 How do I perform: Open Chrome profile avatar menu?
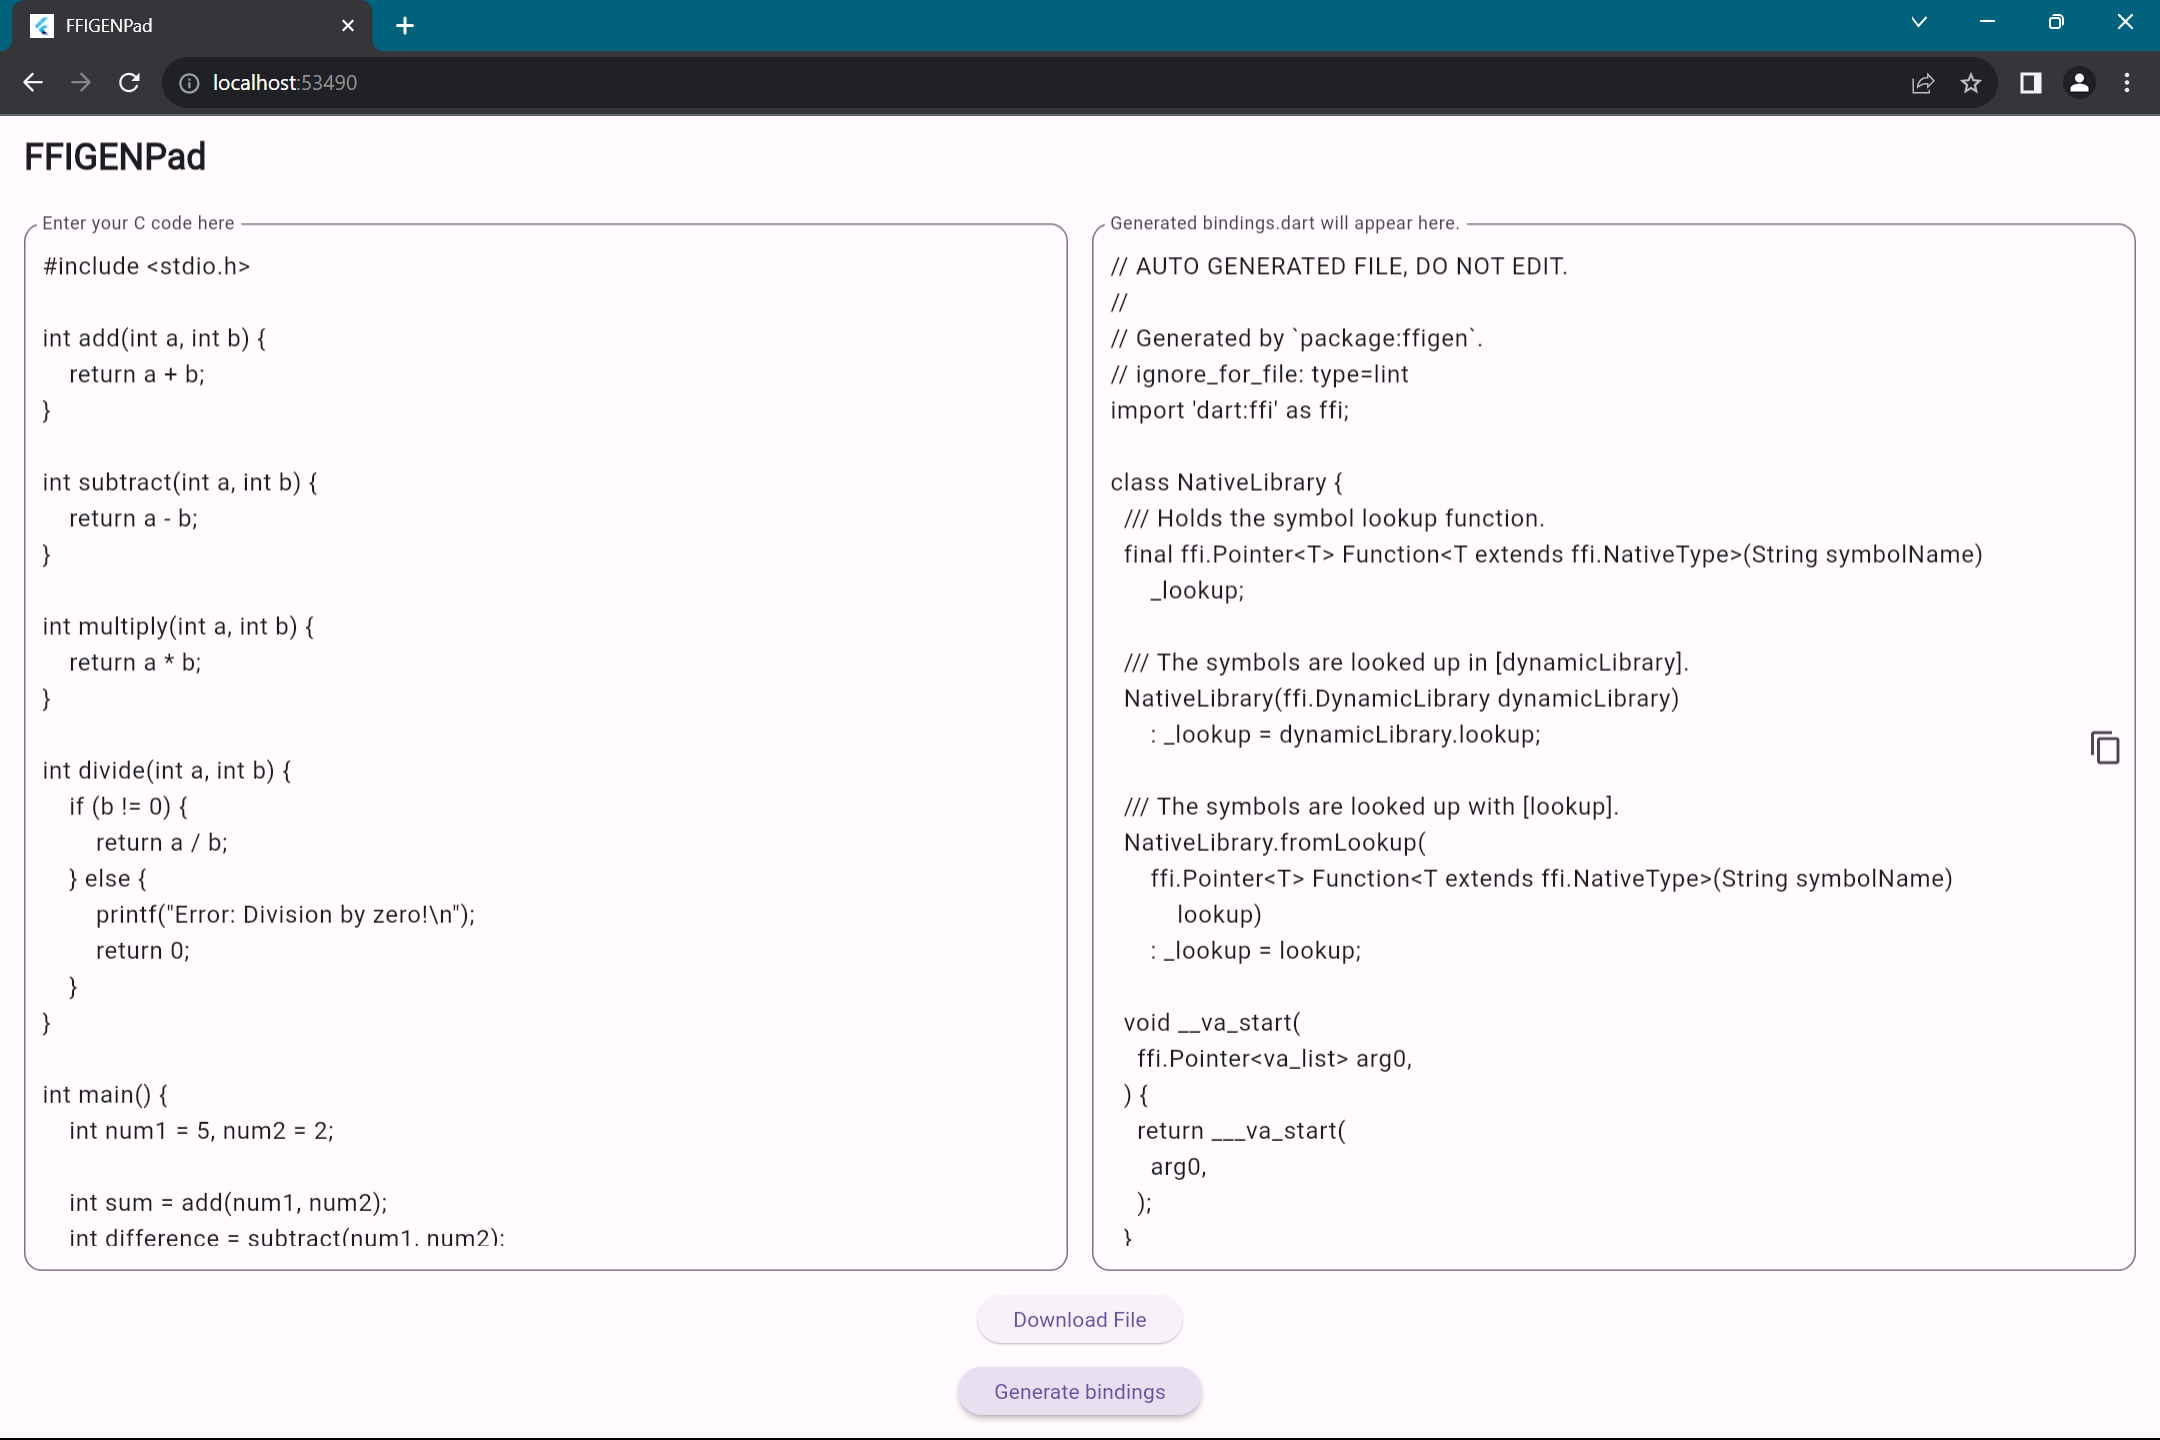[x=2079, y=83]
